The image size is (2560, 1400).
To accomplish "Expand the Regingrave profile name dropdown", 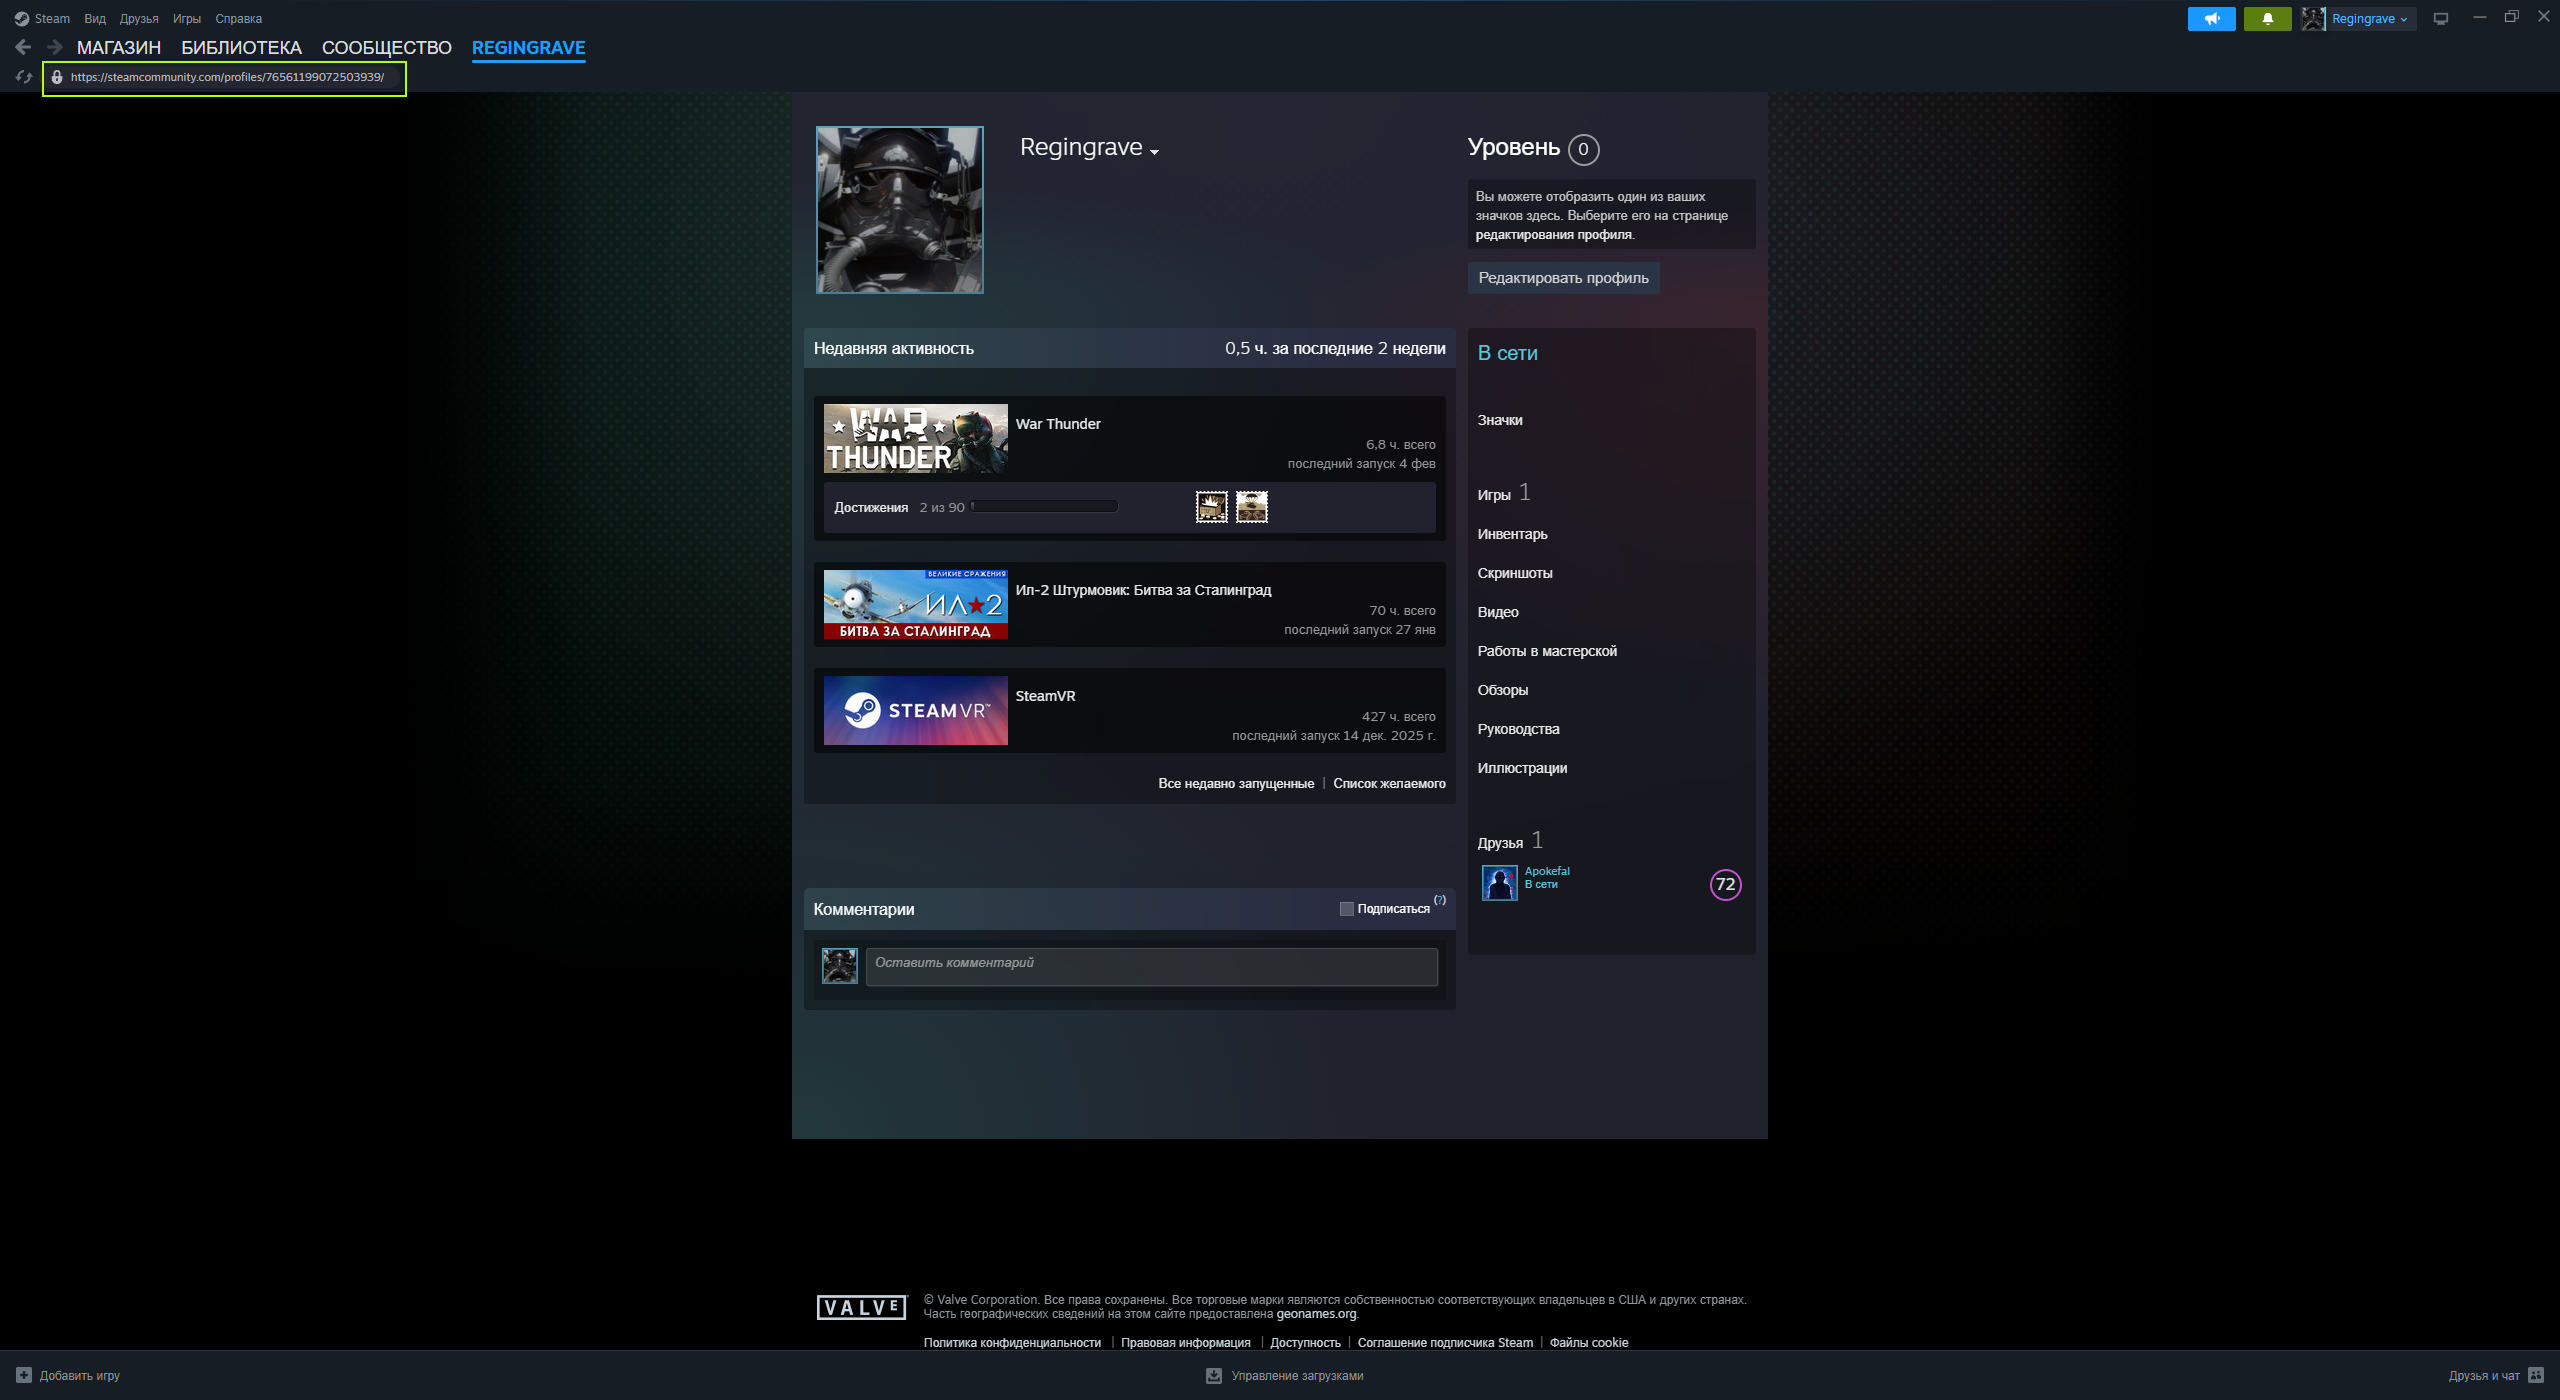I will tap(1154, 152).
